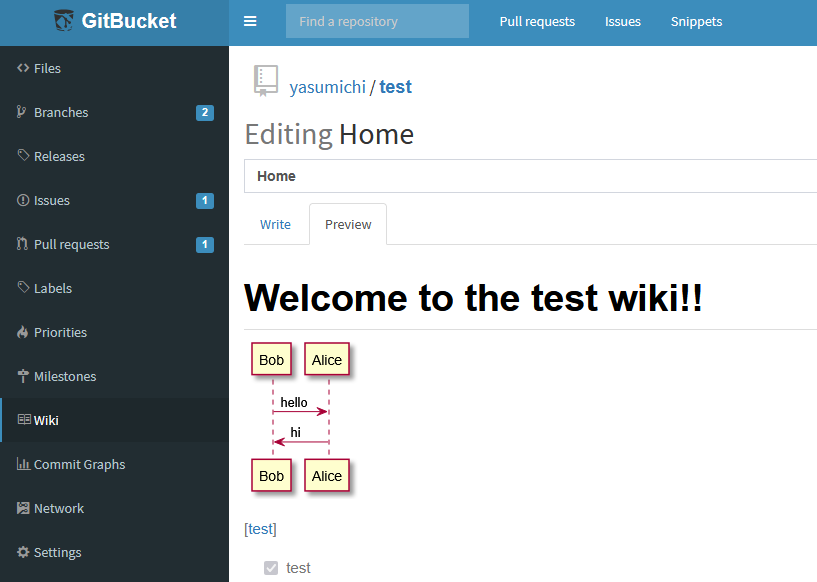Toggle the hamburger sidebar menu icon
The height and width of the screenshot is (582, 817).
[250, 21]
